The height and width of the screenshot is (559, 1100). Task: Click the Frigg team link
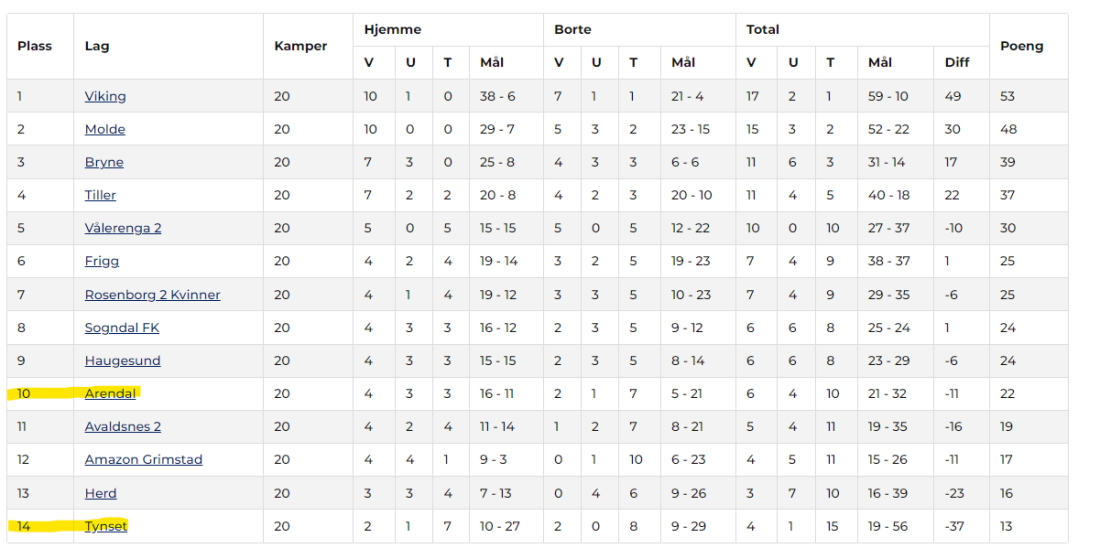[x=101, y=261]
